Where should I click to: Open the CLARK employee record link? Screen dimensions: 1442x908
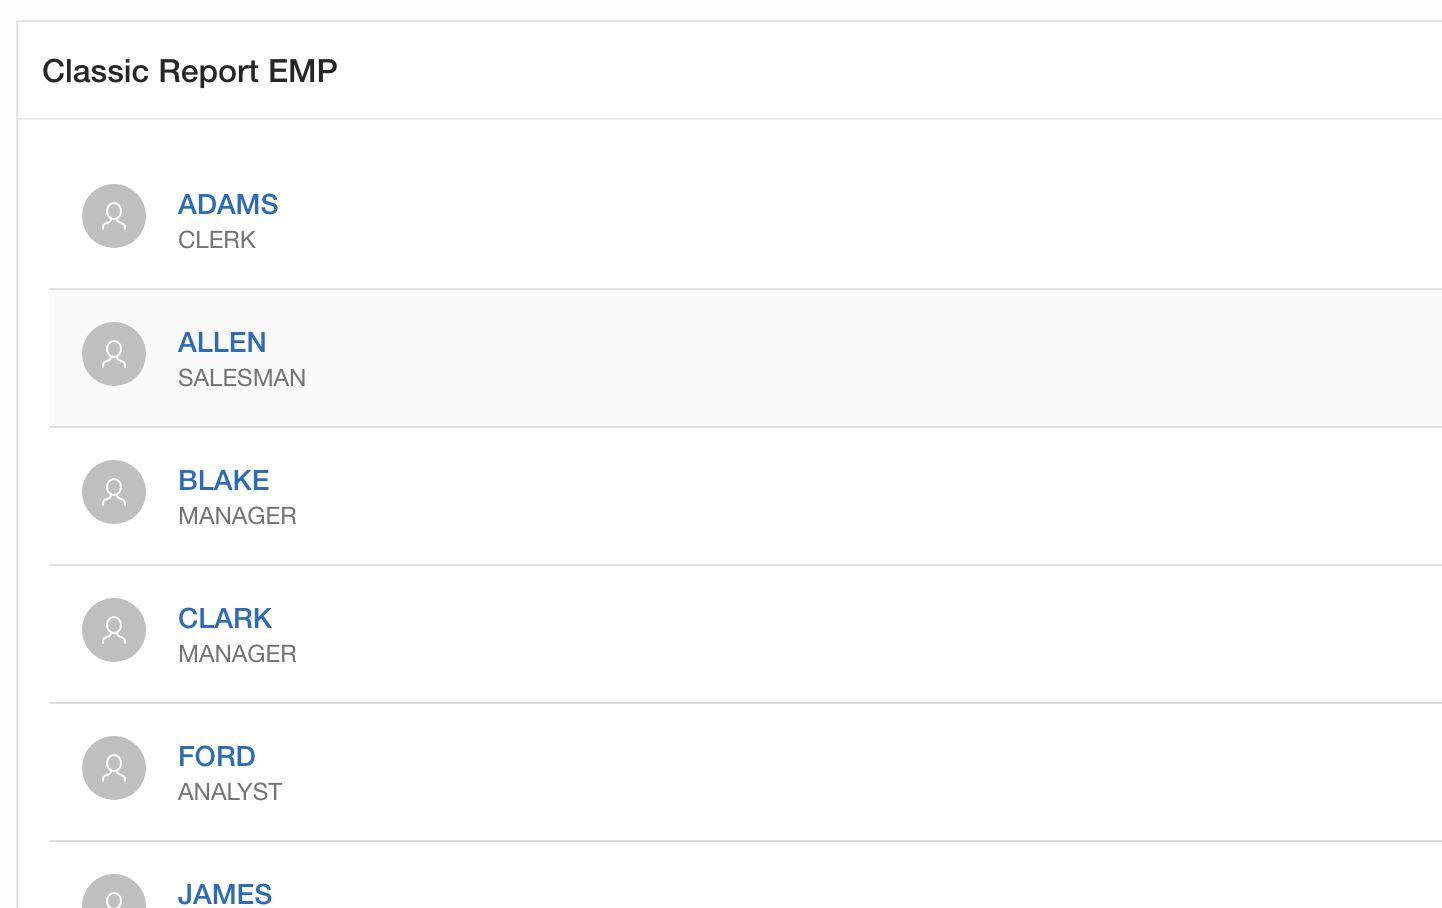[x=225, y=618]
